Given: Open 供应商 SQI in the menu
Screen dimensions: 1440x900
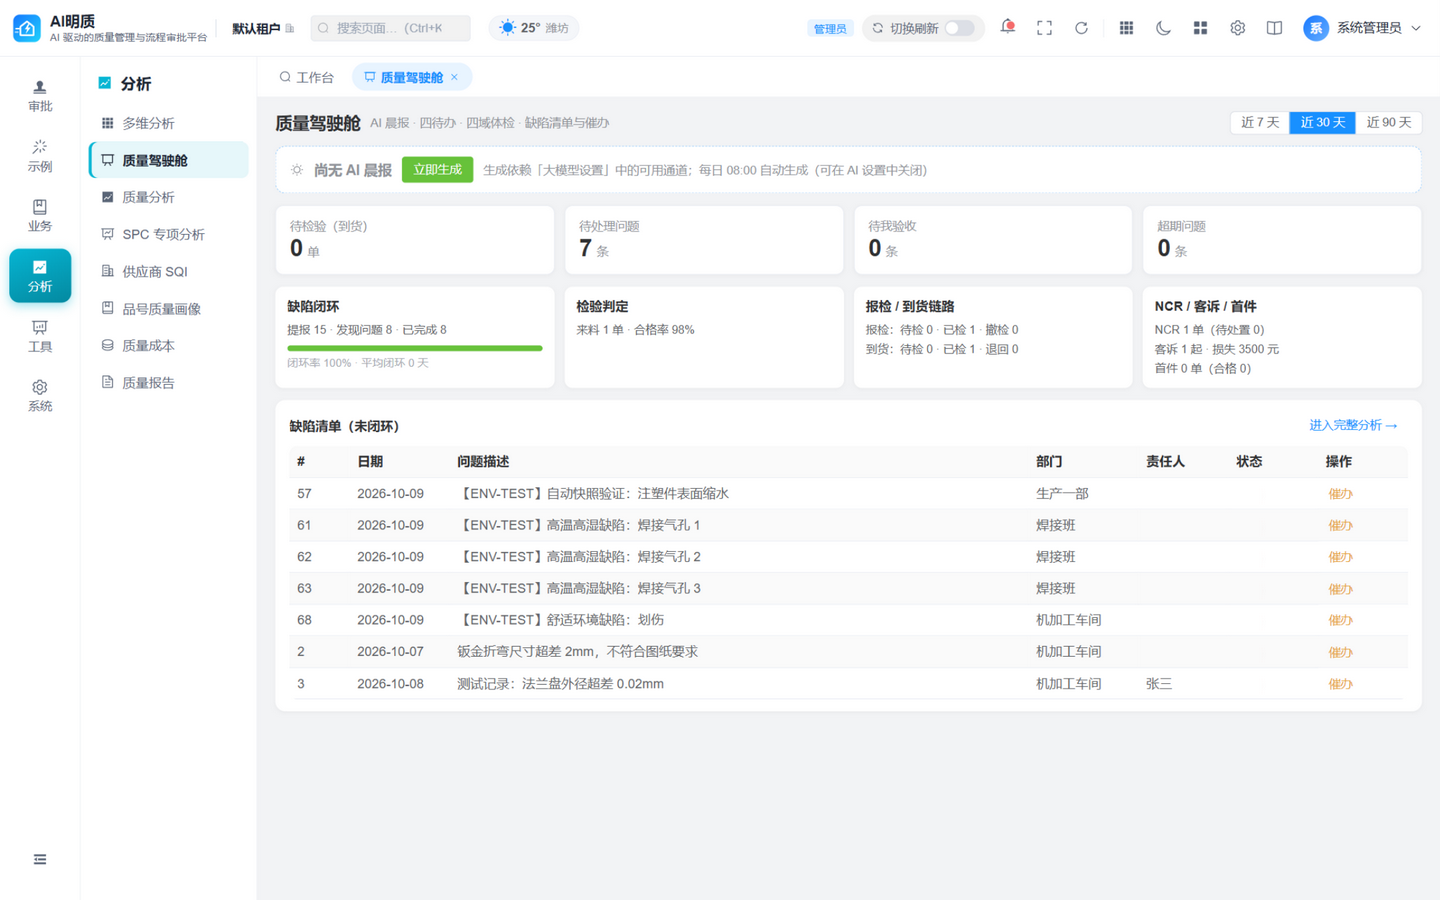Looking at the screenshot, I should [x=168, y=271].
